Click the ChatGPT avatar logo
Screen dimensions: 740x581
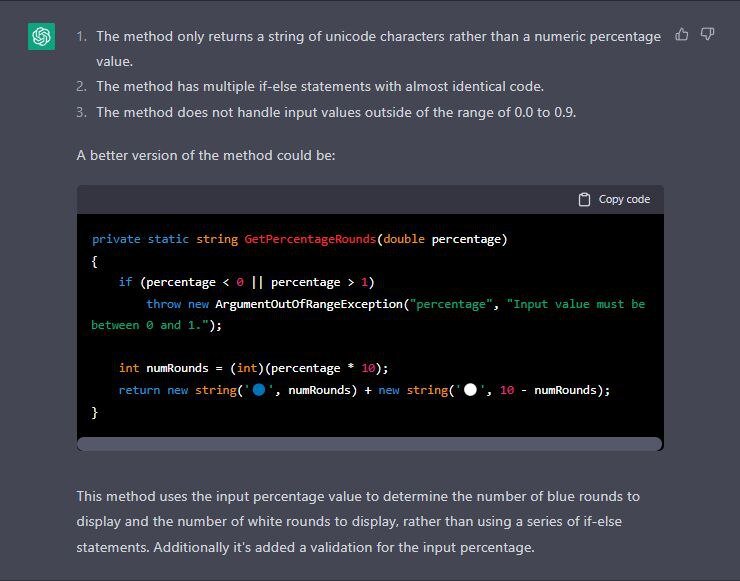click(x=42, y=36)
